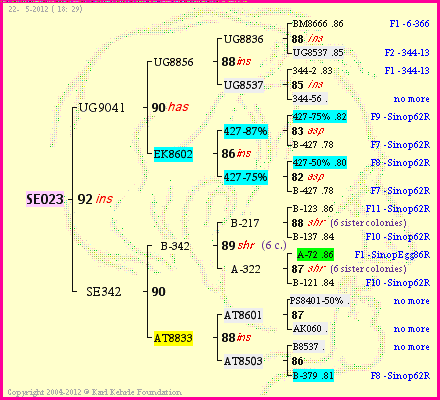Select the A-322 node
This screenshot has width=440, height=400.
tap(246, 269)
